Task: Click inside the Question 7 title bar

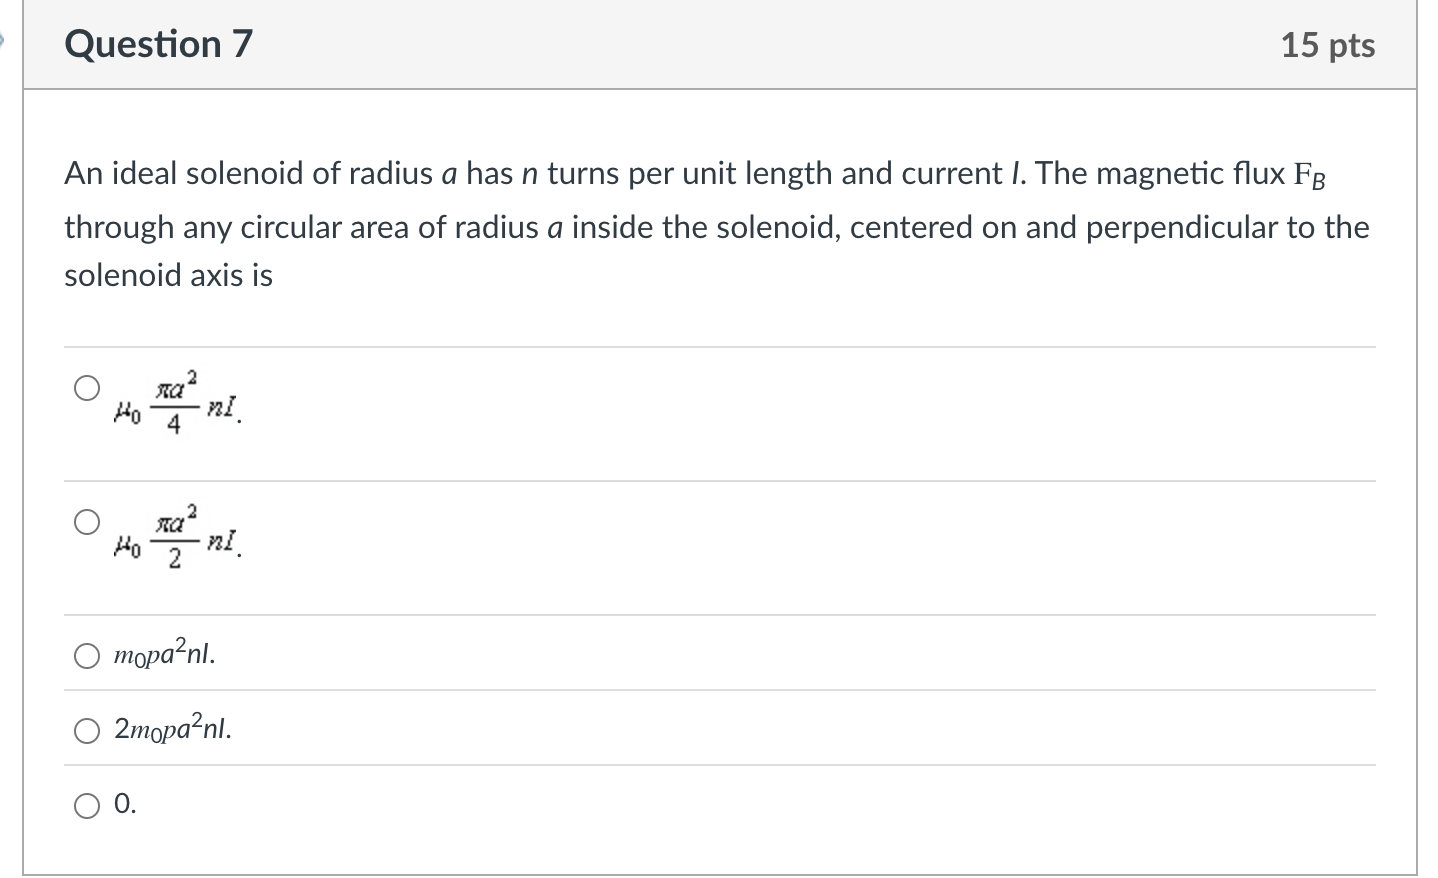Action: [700, 45]
